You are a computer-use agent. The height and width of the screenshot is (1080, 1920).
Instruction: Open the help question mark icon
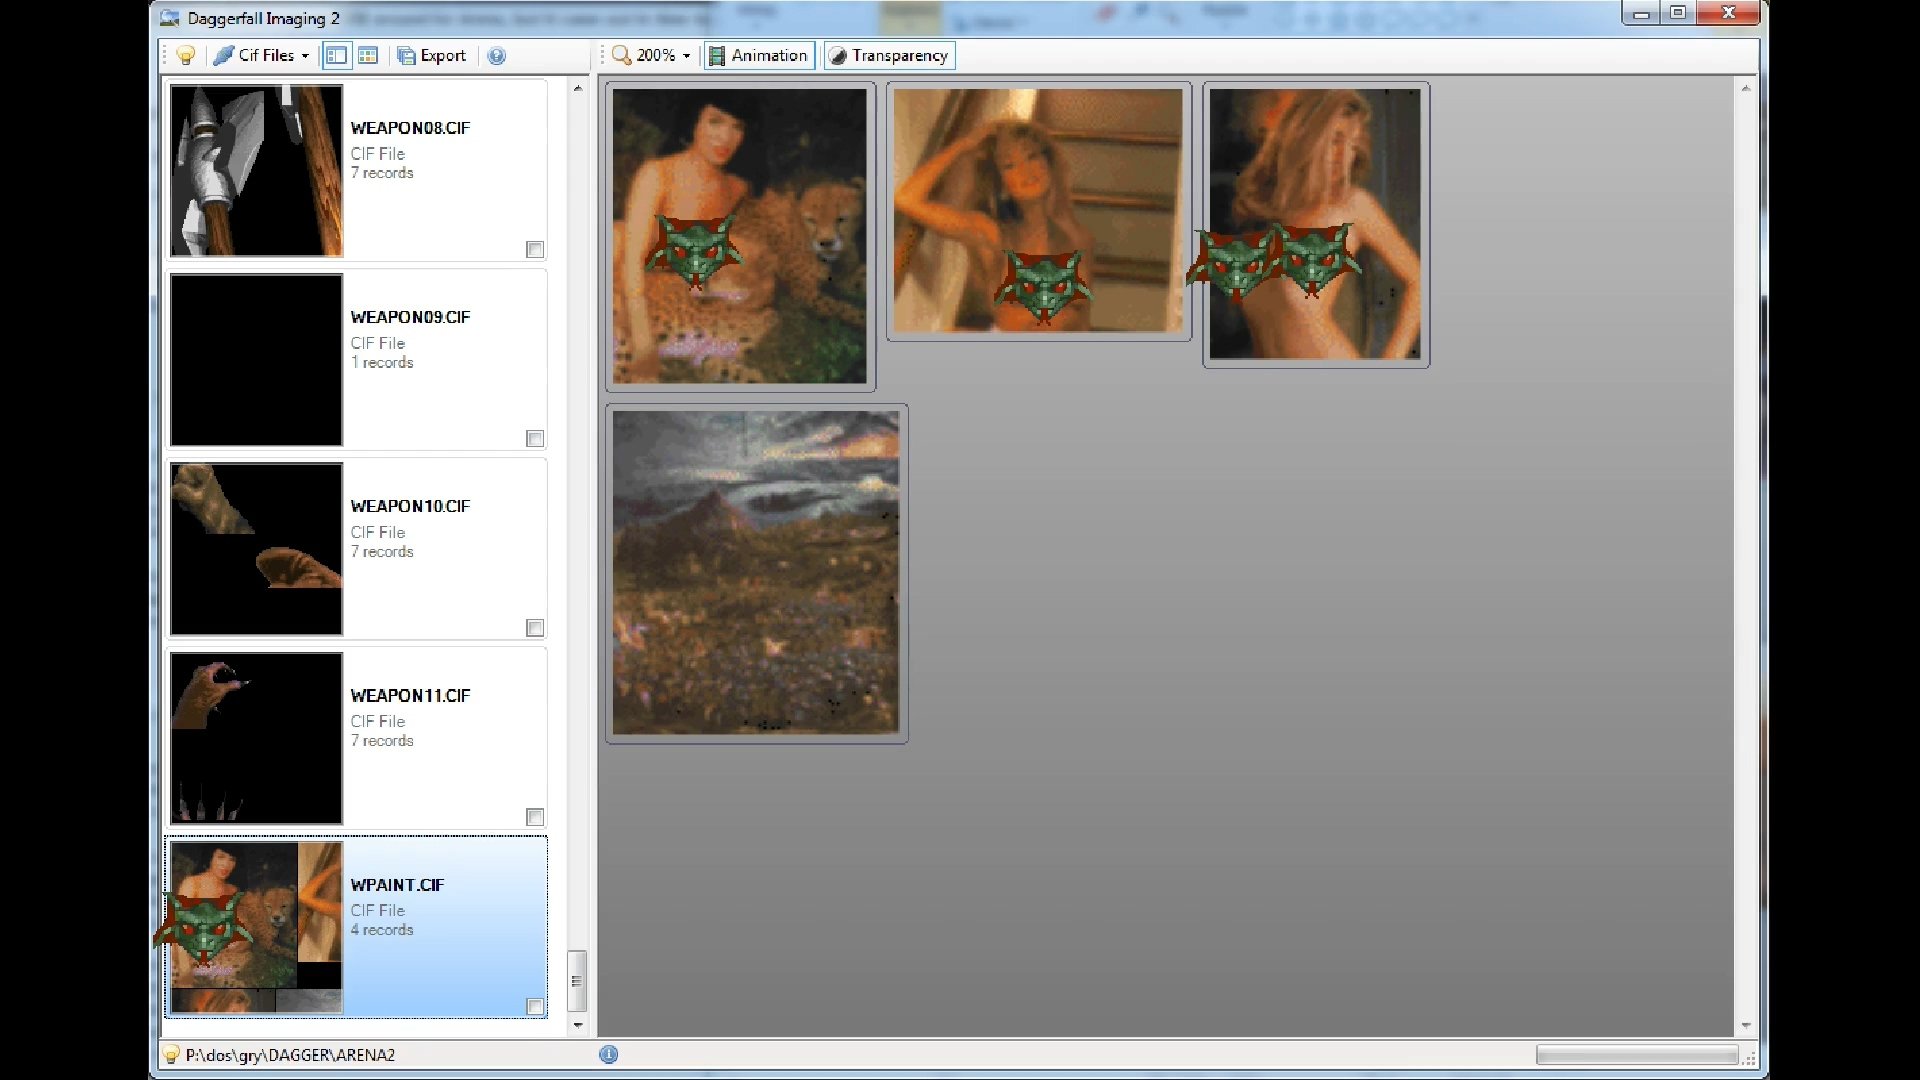click(x=497, y=56)
